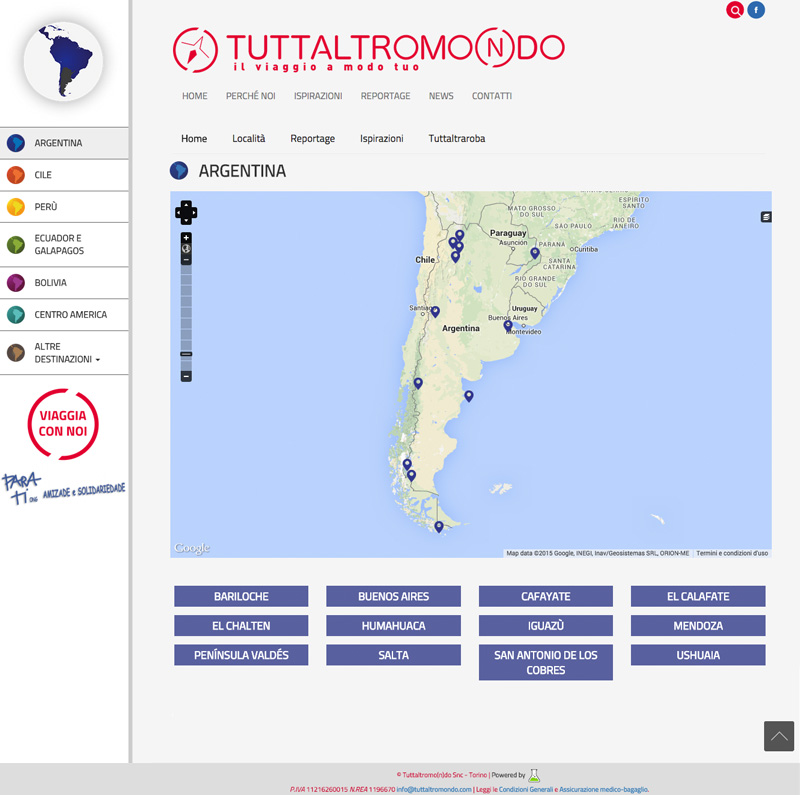The height and width of the screenshot is (795, 800).
Task: Select the green Ecuador e Galapagos icon
Action: point(16,245)
